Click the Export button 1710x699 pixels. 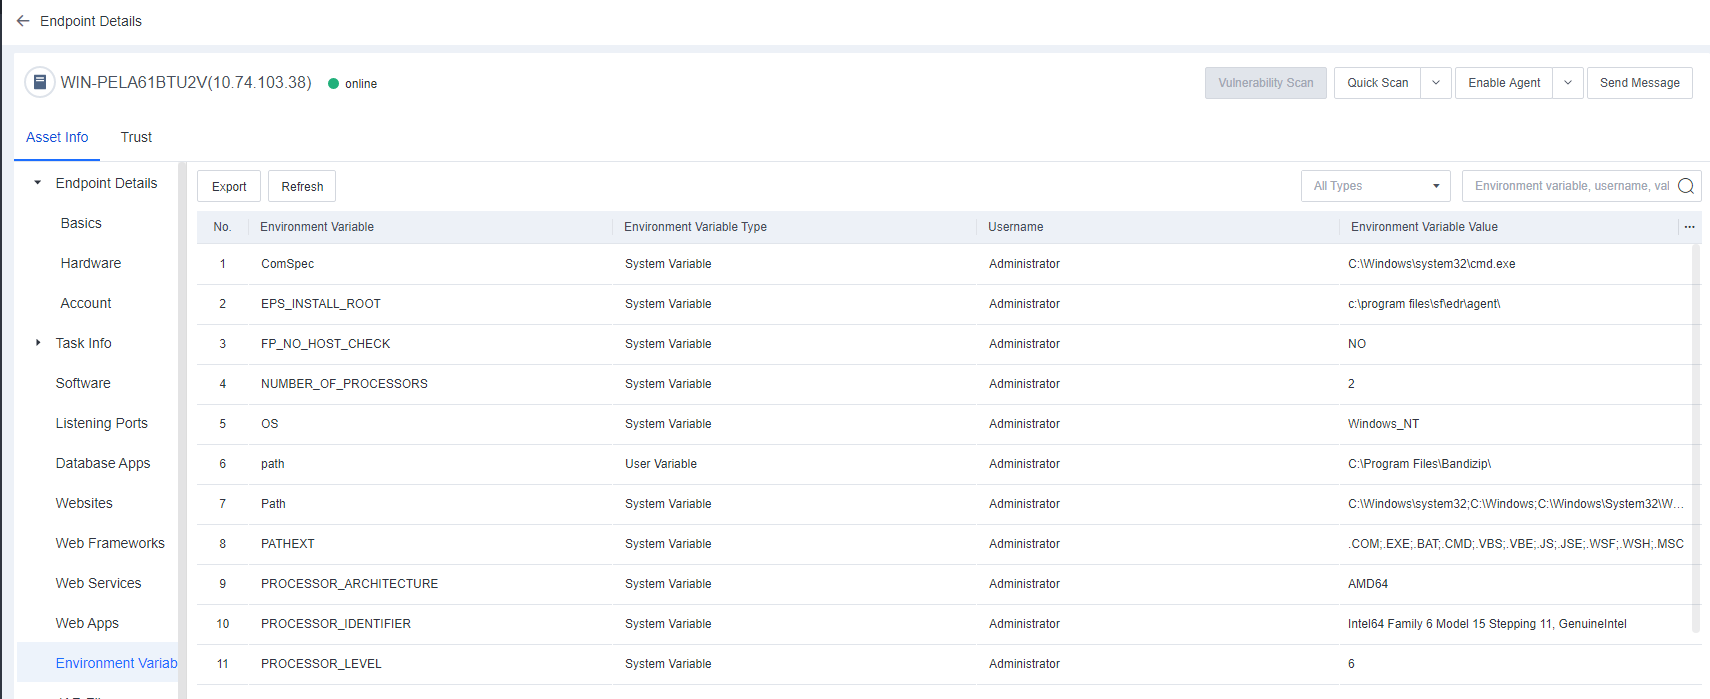coord(229,187)
